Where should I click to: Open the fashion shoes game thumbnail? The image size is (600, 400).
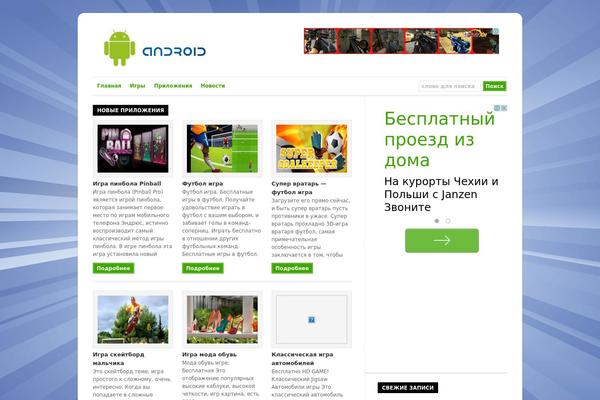coord(222,319)
